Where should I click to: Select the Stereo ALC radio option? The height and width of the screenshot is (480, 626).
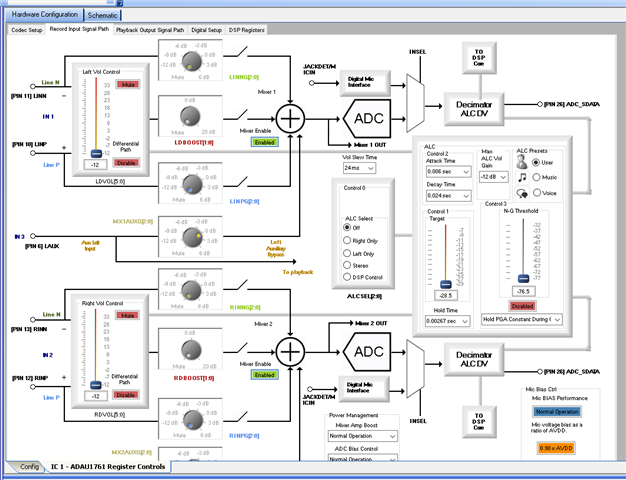coord(347,265)
